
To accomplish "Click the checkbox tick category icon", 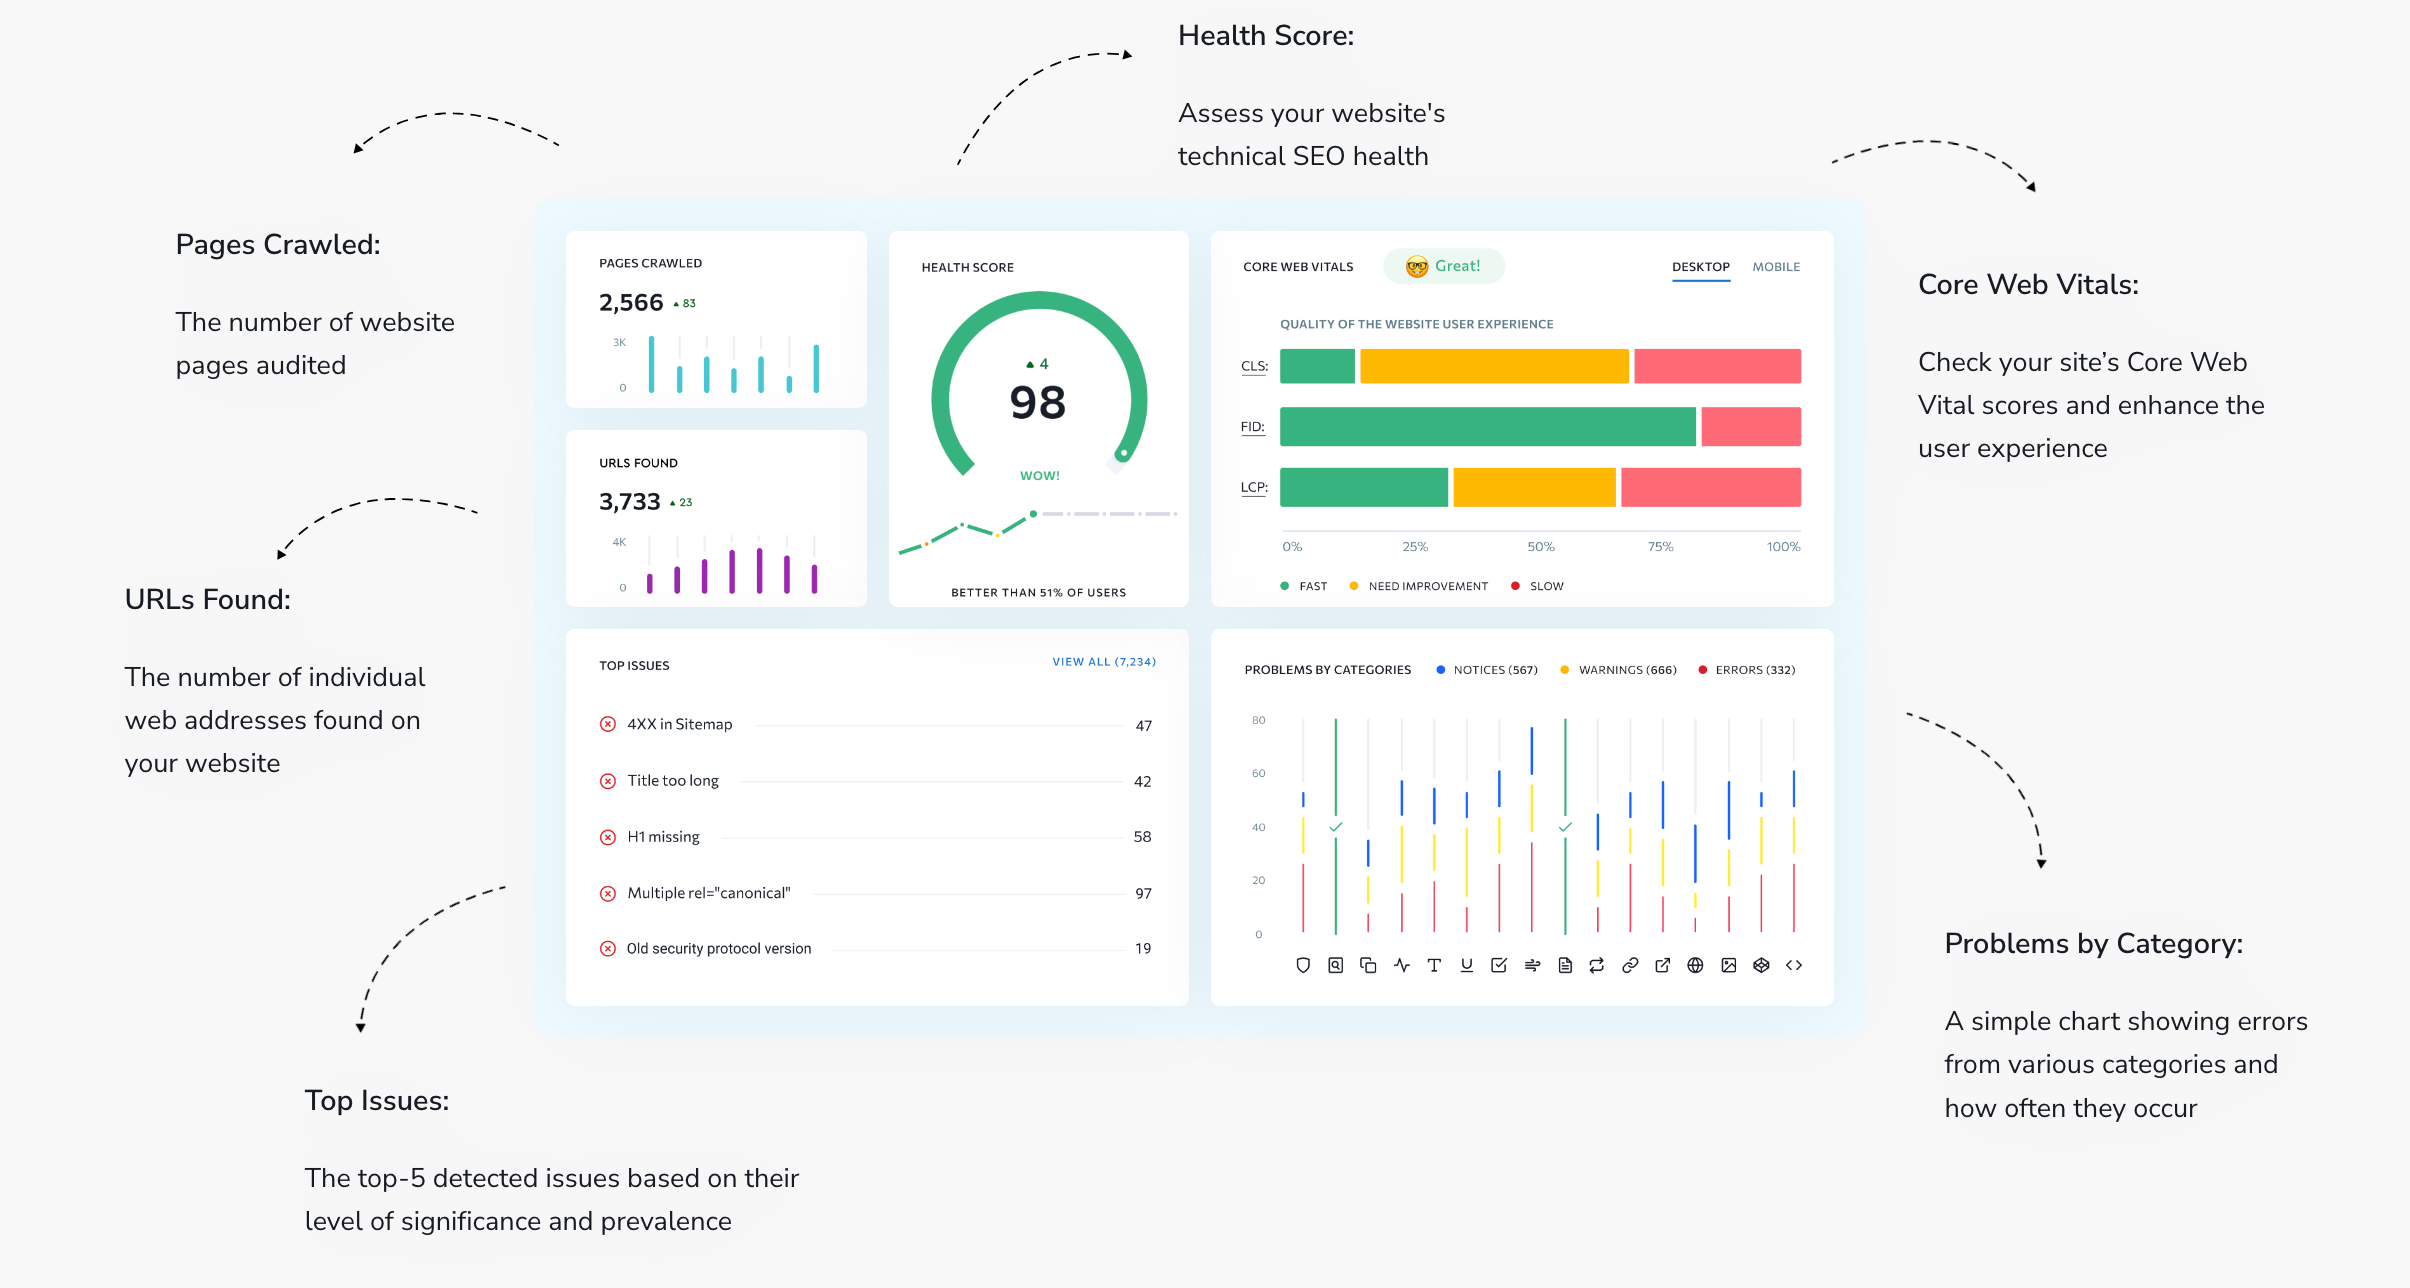I will tap(1499, 965).
